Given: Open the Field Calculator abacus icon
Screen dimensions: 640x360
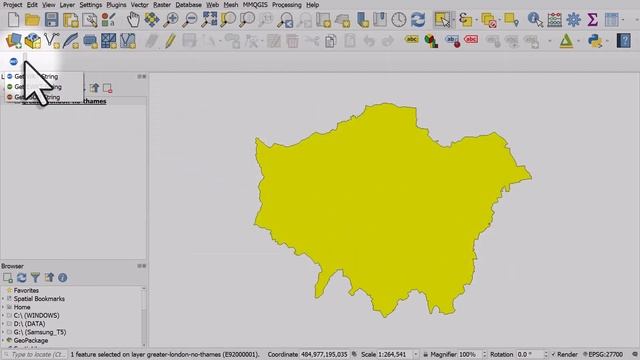Looking at the screenshot, I should (554, 20).
